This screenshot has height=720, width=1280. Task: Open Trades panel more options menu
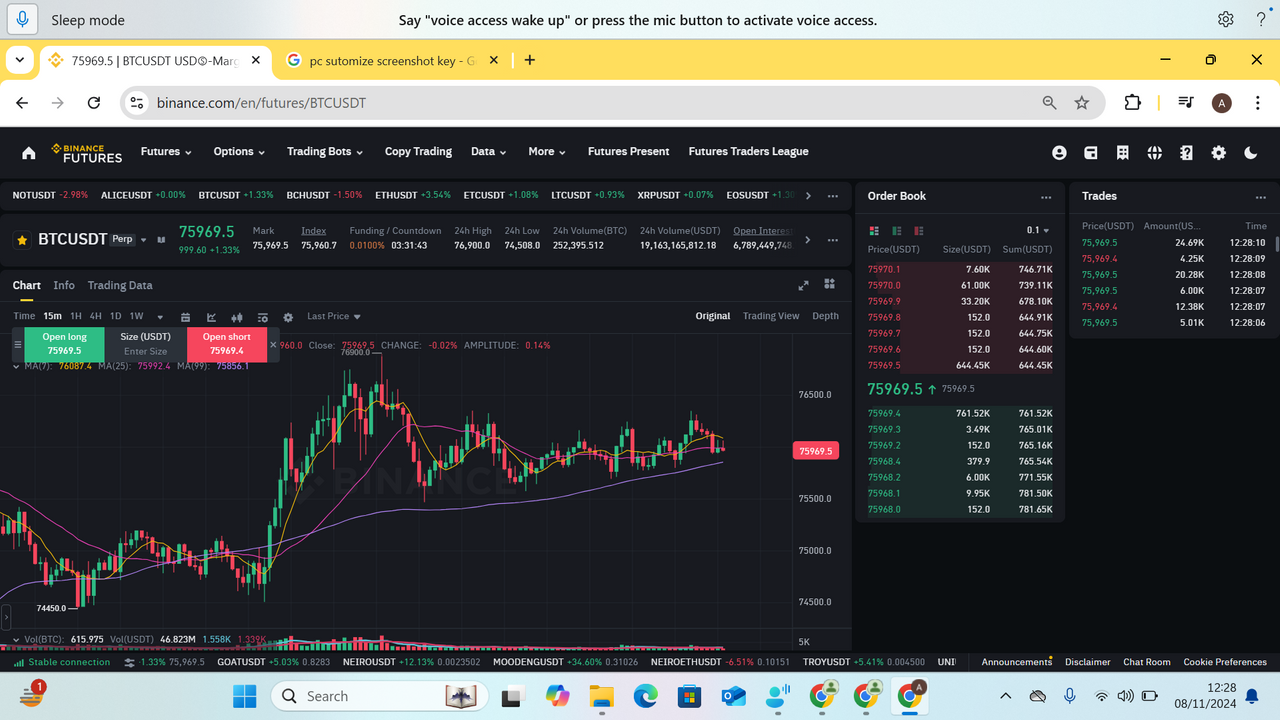pyautogui.click(x=1261, y=197)
